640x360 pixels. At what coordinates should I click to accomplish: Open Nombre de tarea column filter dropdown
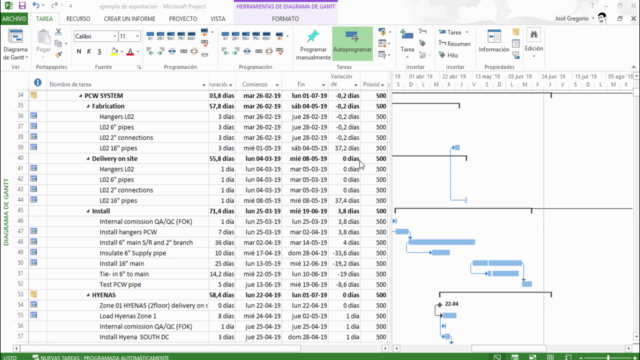[x=204, y=85]
